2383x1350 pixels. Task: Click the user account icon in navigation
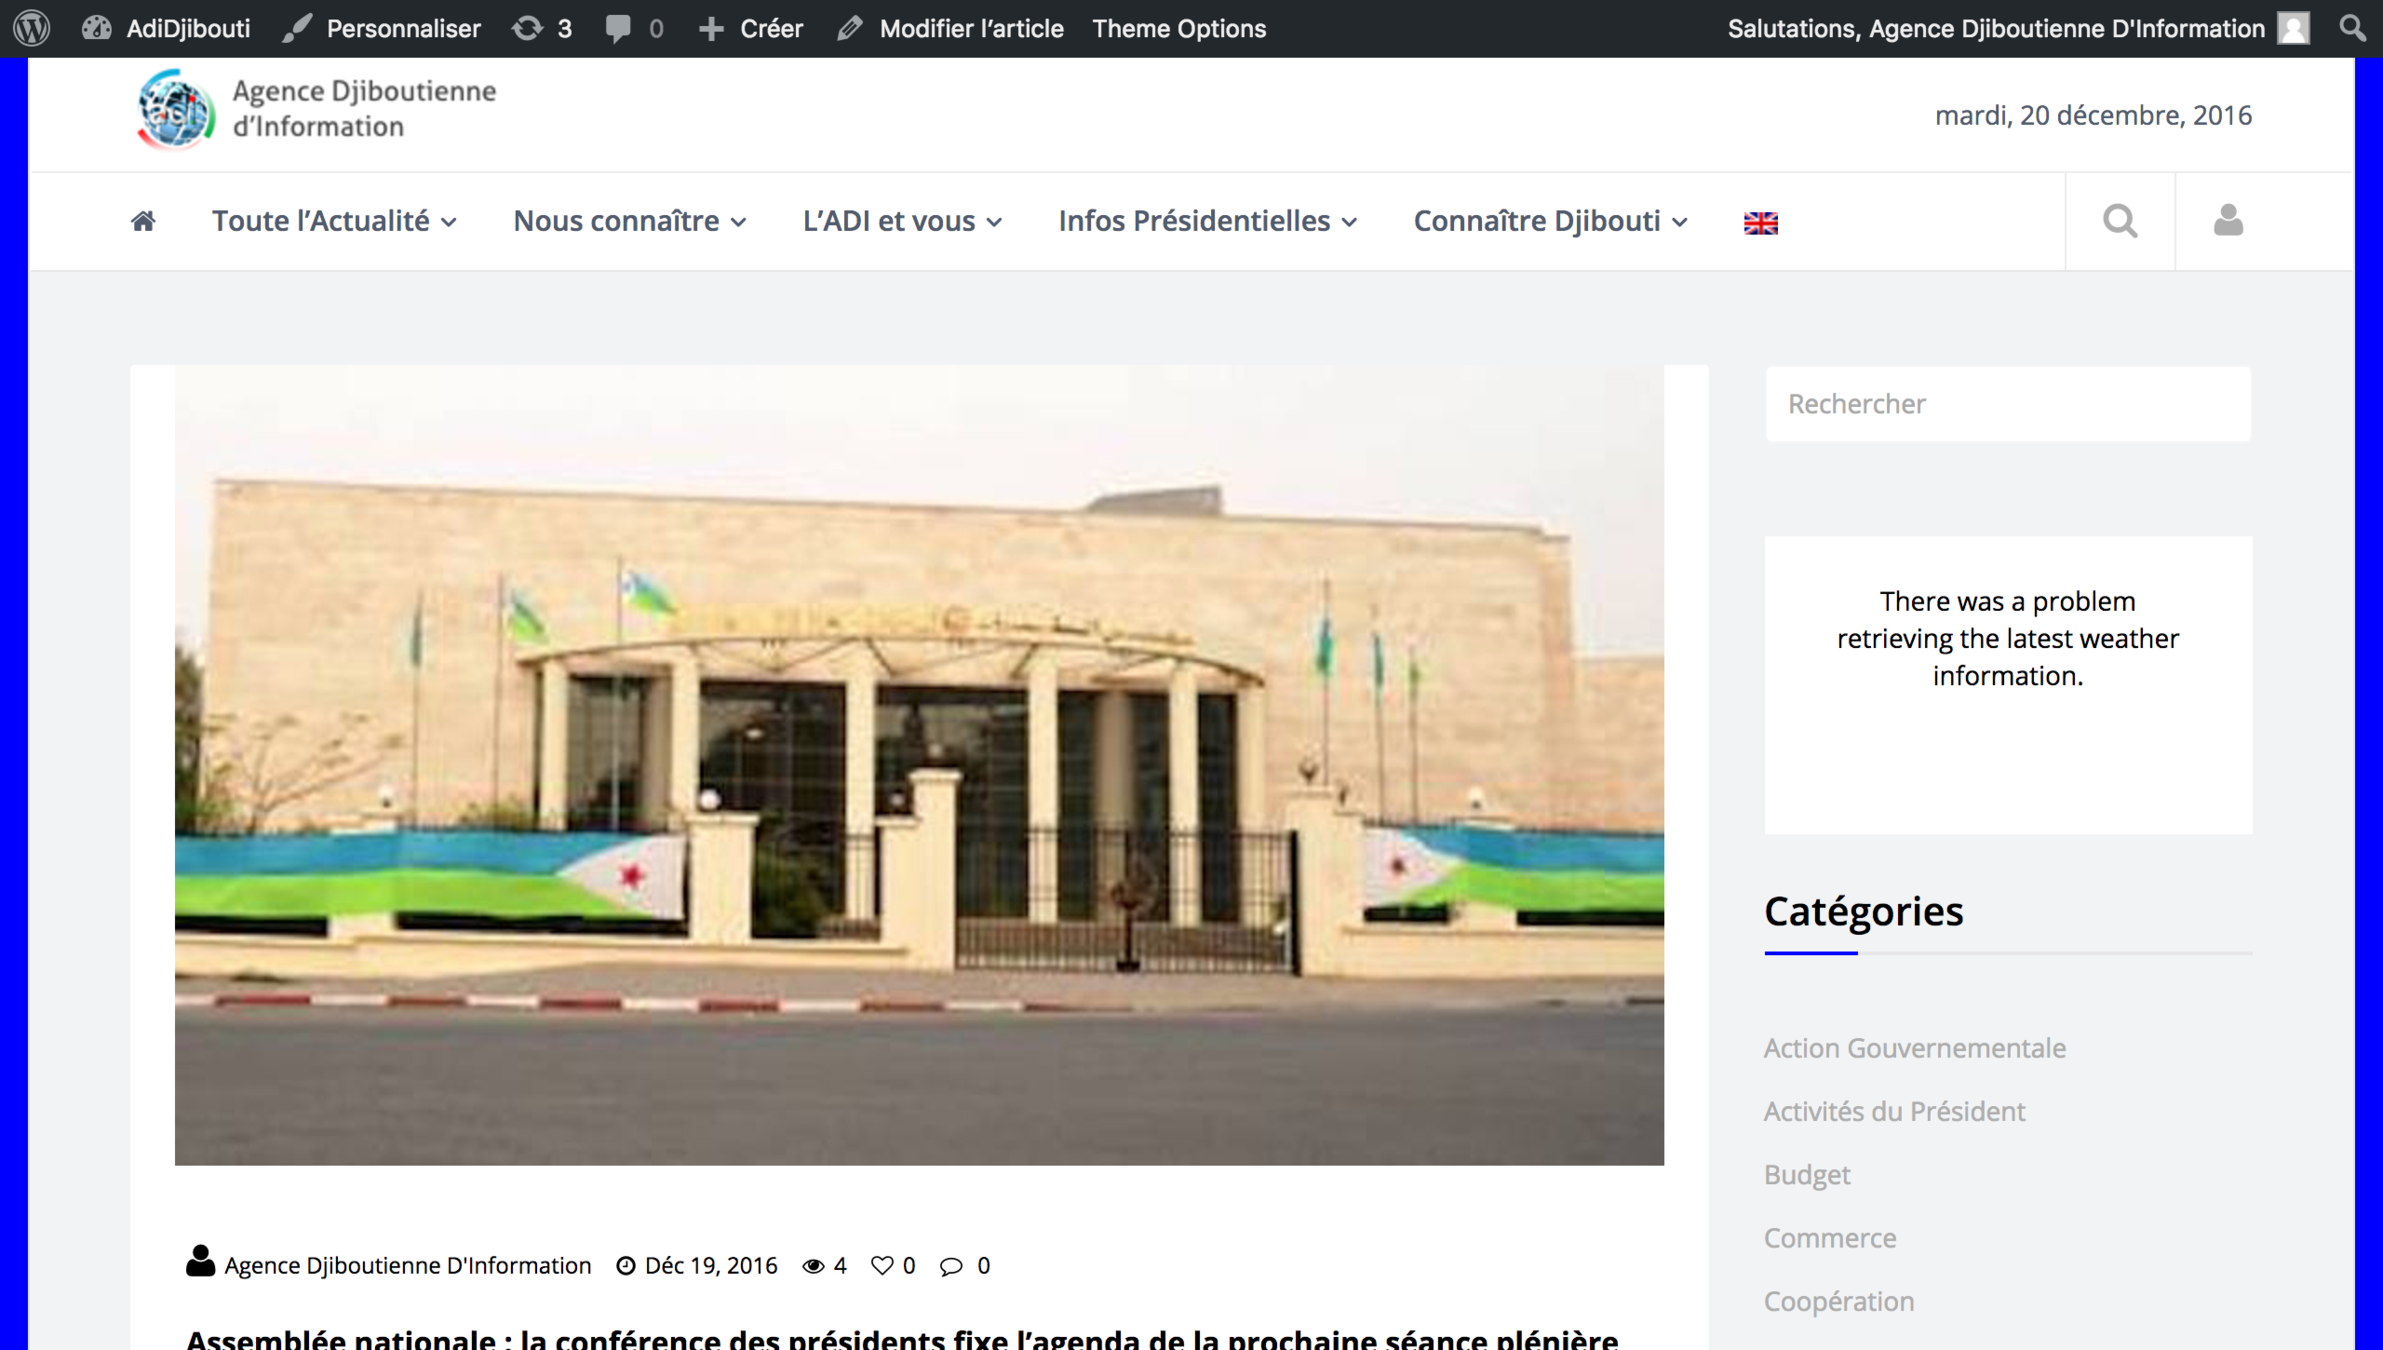point(2227,221)
